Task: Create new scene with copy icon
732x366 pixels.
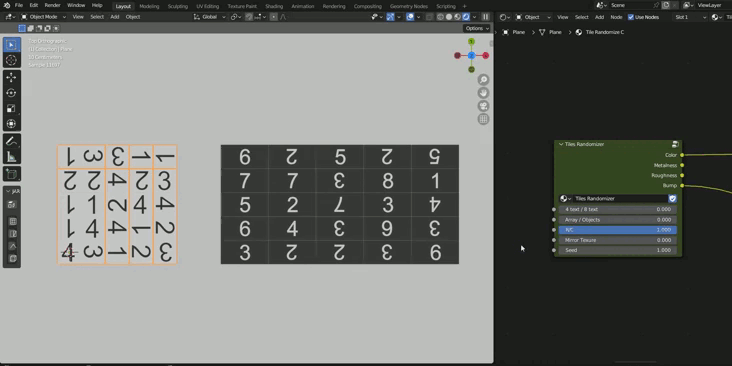Action: [x=666, y=6]
